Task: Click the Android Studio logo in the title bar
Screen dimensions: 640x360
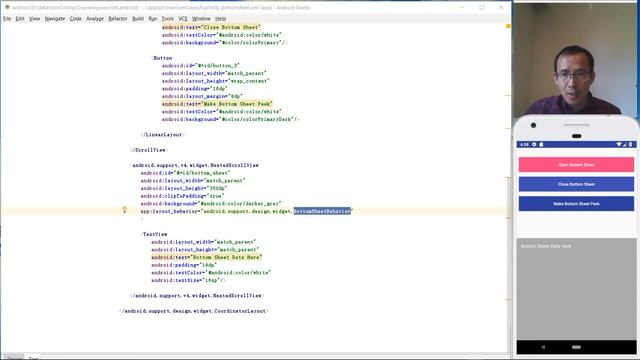Action: point(7,7)
